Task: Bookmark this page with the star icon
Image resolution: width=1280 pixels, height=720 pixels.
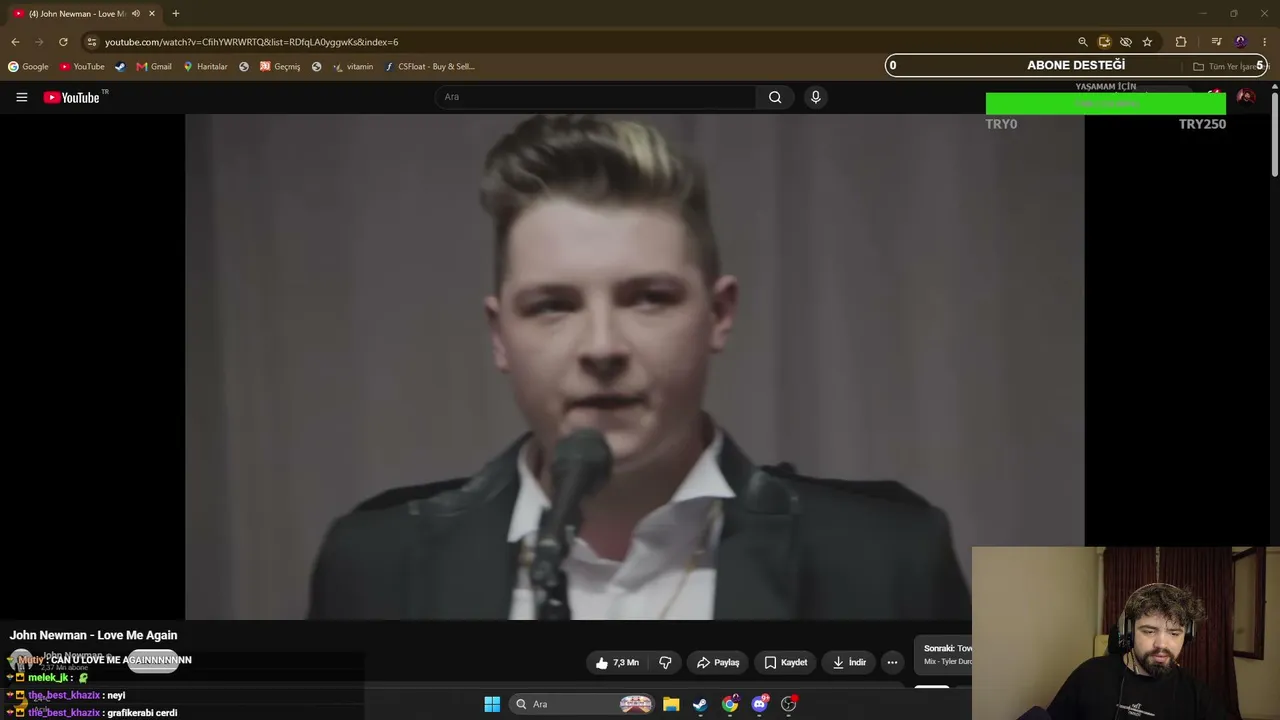Action: 1147,42
